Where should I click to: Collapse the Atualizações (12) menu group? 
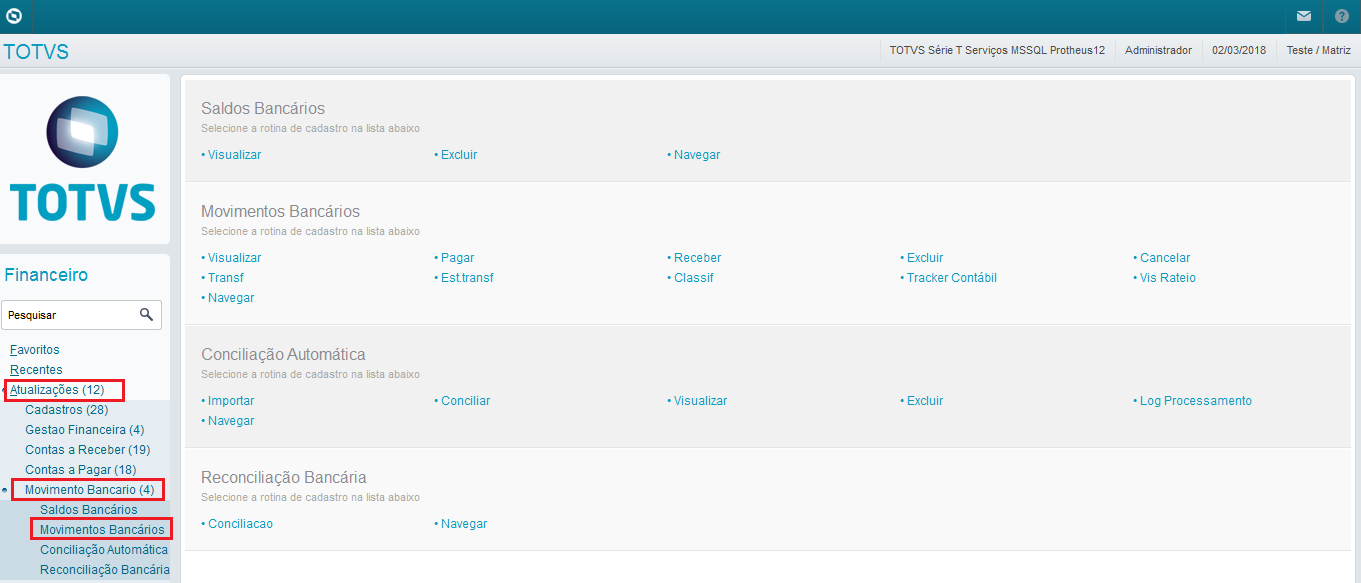click(57, 390)
